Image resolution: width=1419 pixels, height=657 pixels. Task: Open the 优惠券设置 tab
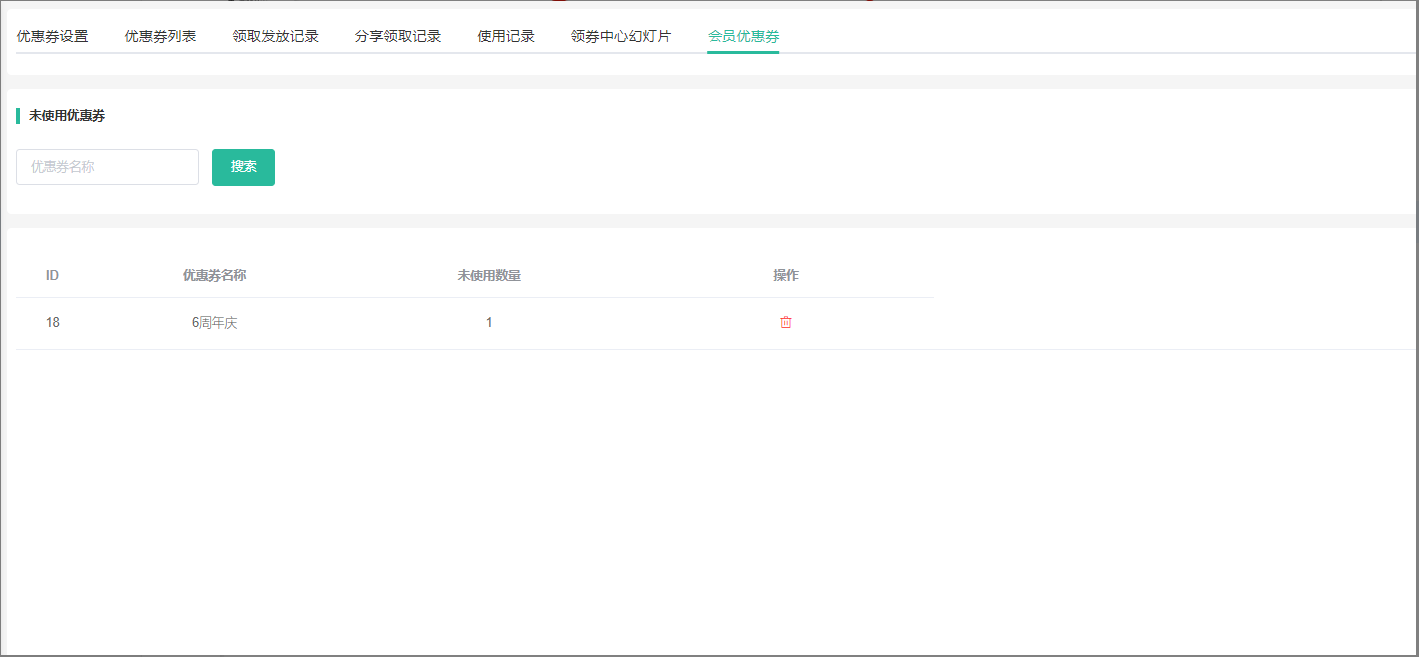pos(52,37)
